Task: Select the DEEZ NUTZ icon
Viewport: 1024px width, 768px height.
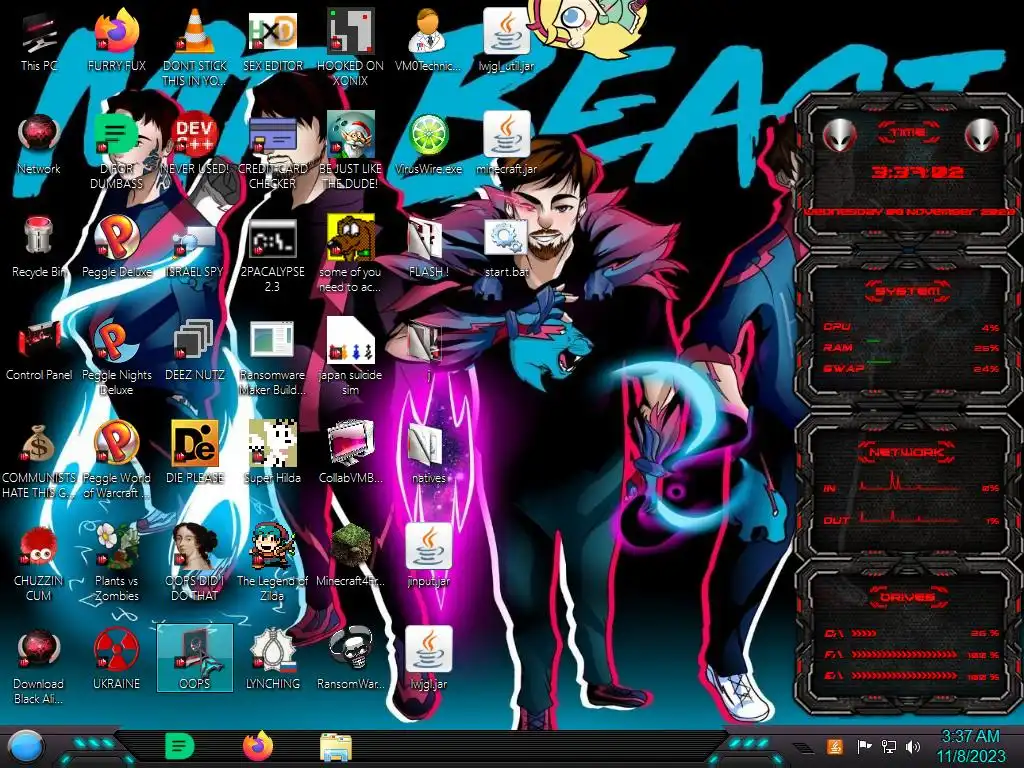Action: tap(195, 351)
